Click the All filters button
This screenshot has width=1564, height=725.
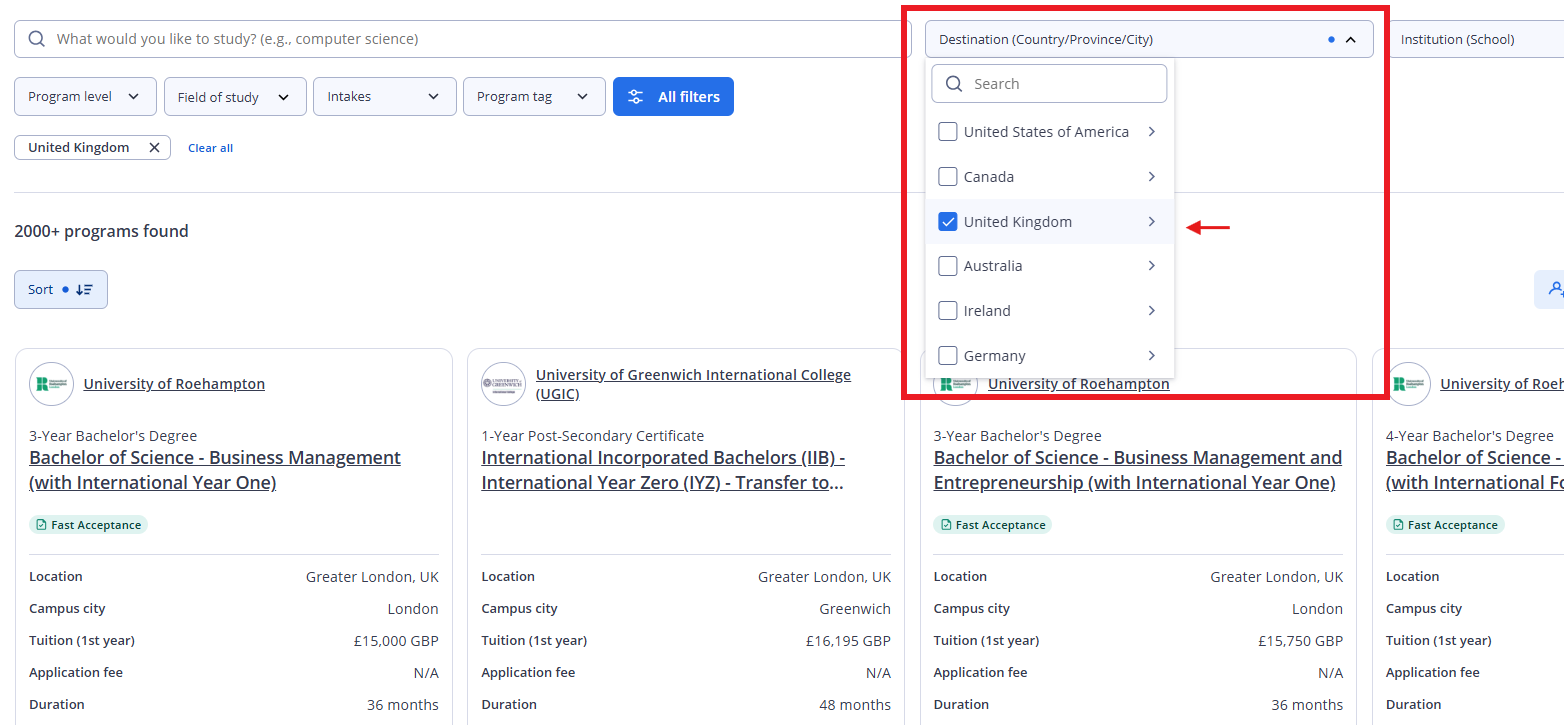(x=673, y=97)
